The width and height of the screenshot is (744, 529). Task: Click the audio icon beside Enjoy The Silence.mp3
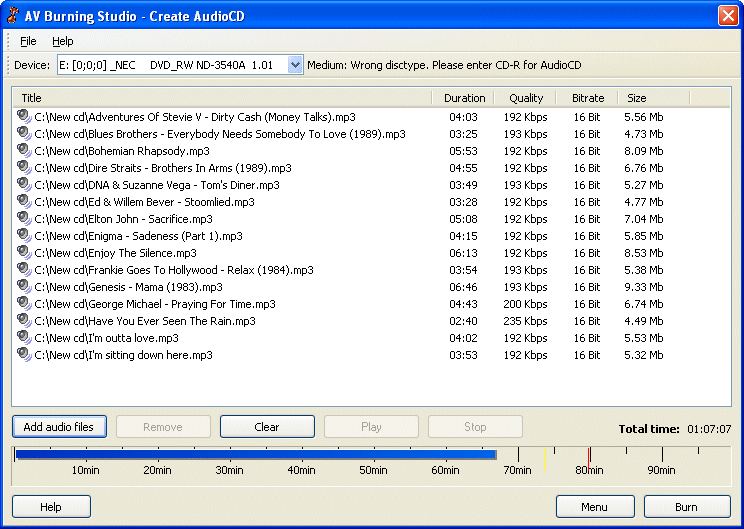click(24, 253)
